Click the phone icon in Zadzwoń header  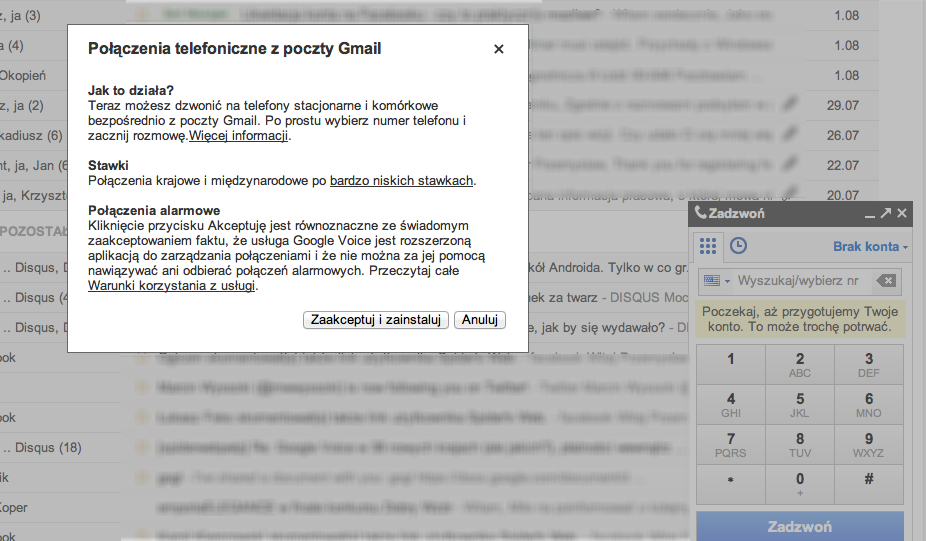click(x=700, y=213)
